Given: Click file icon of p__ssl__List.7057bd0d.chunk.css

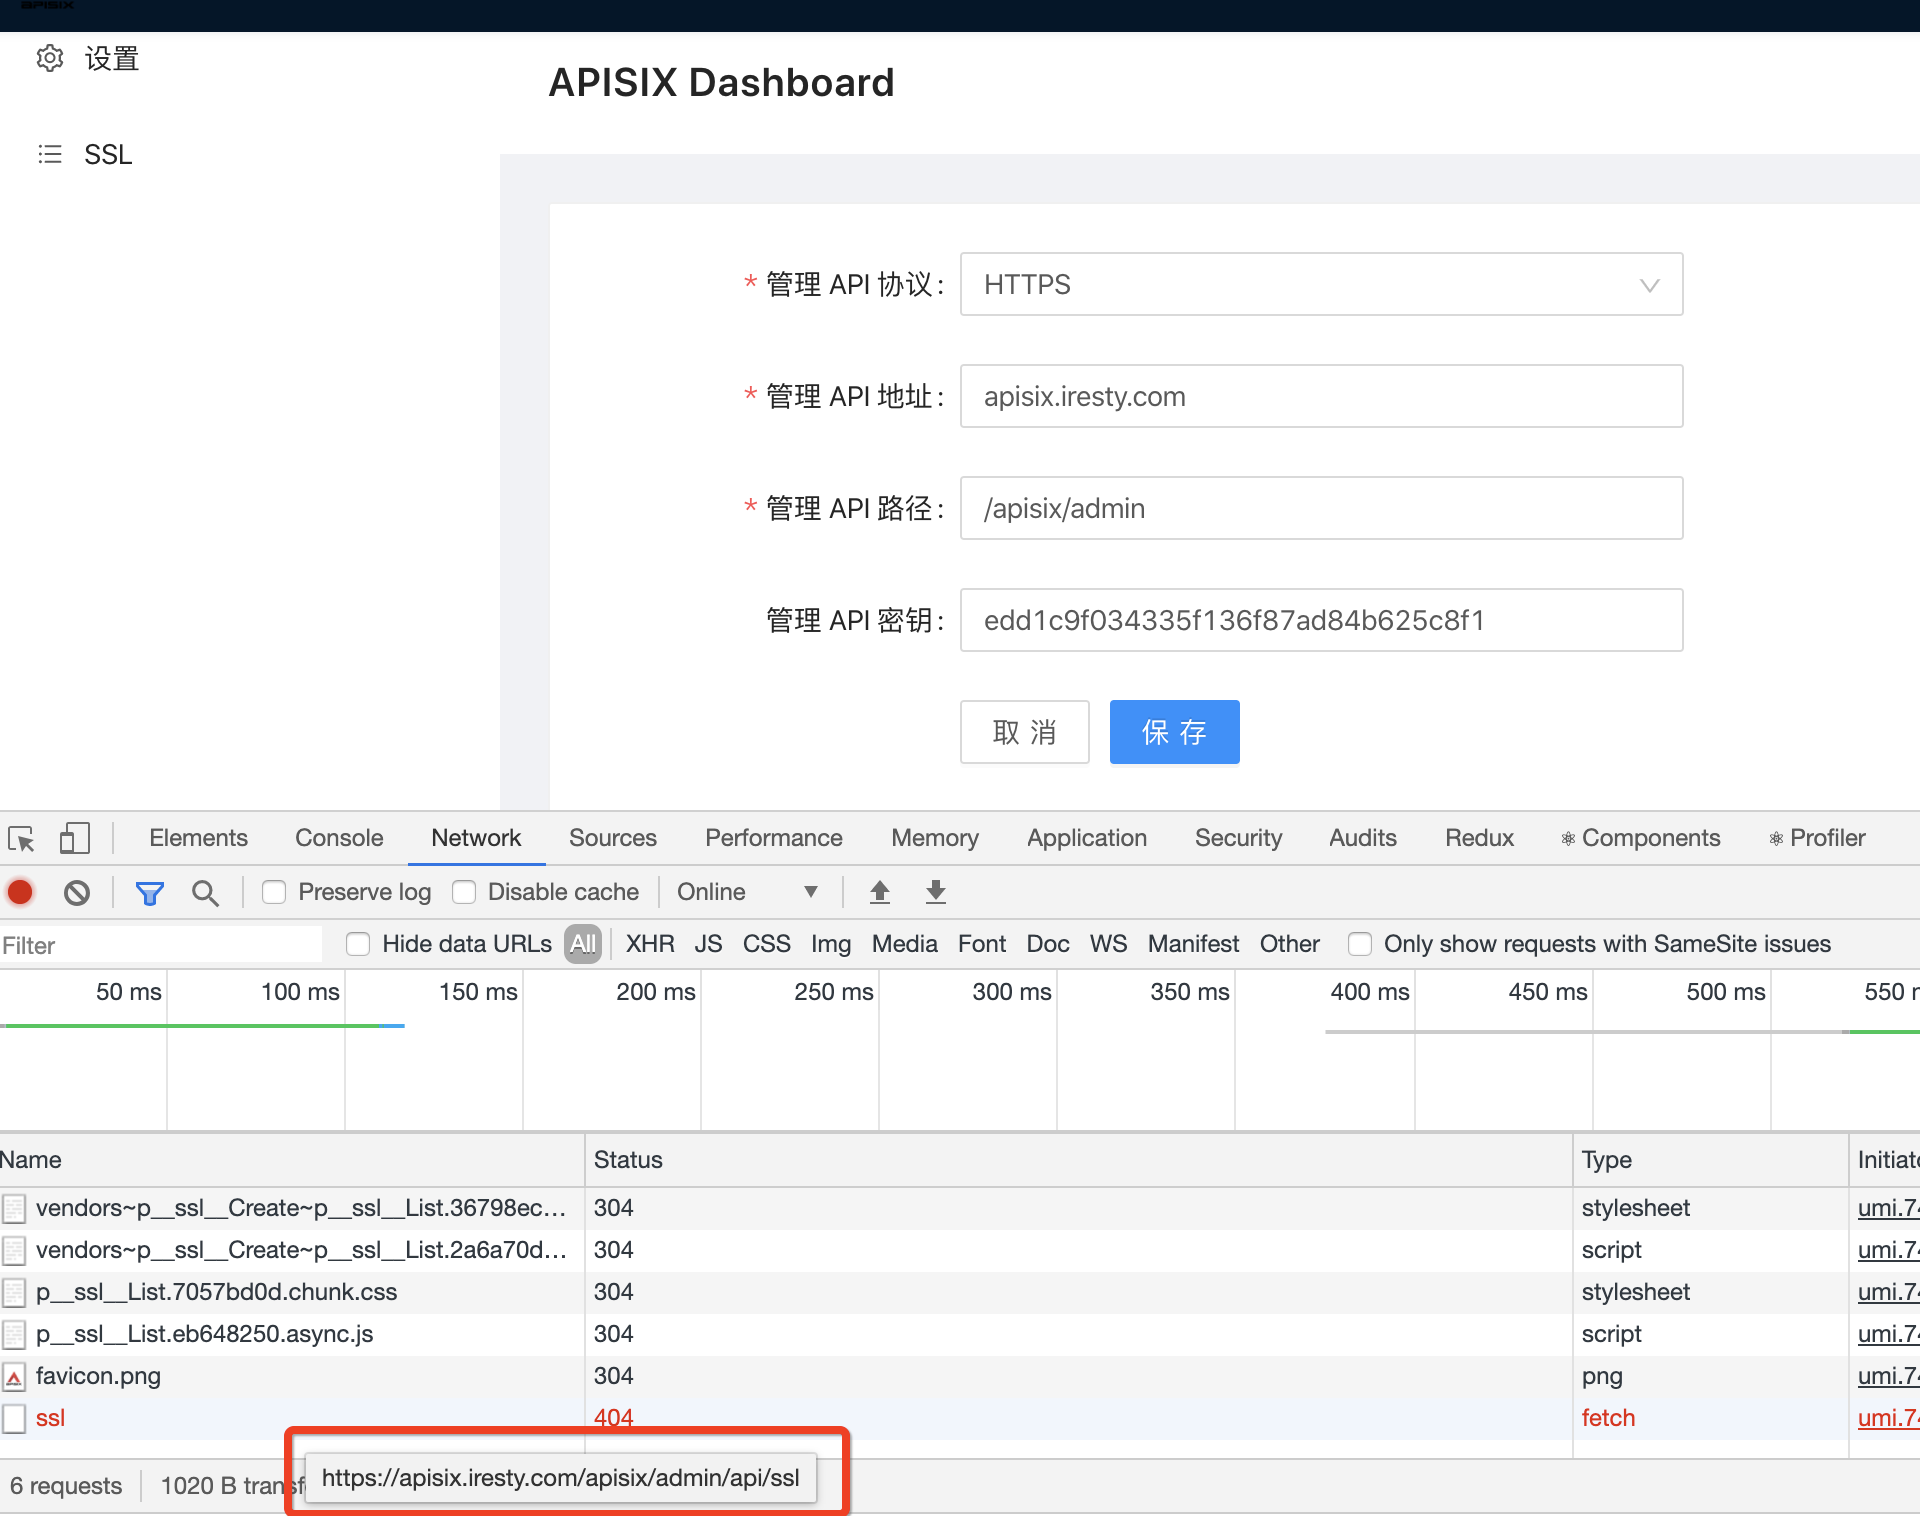Looking at the screenshot, I should point(14,1293).
